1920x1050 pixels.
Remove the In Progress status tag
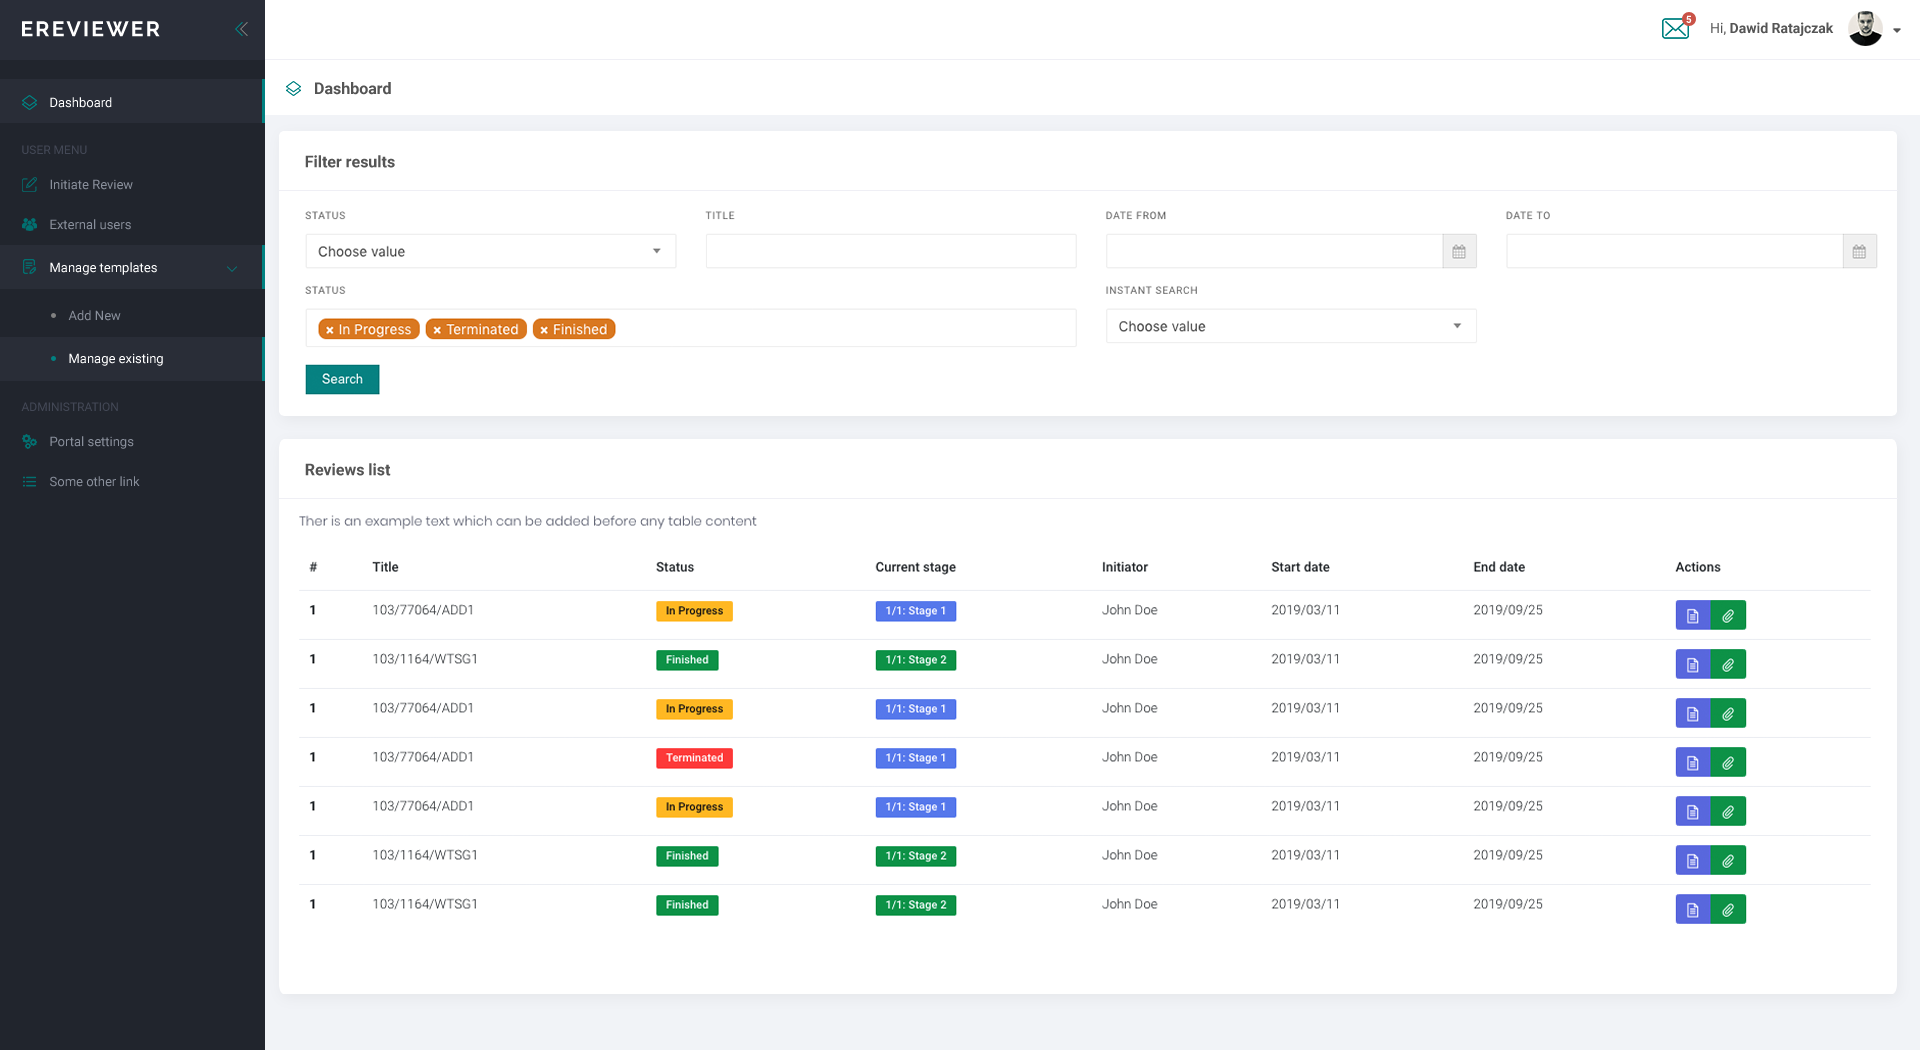[x=330, y=330]
